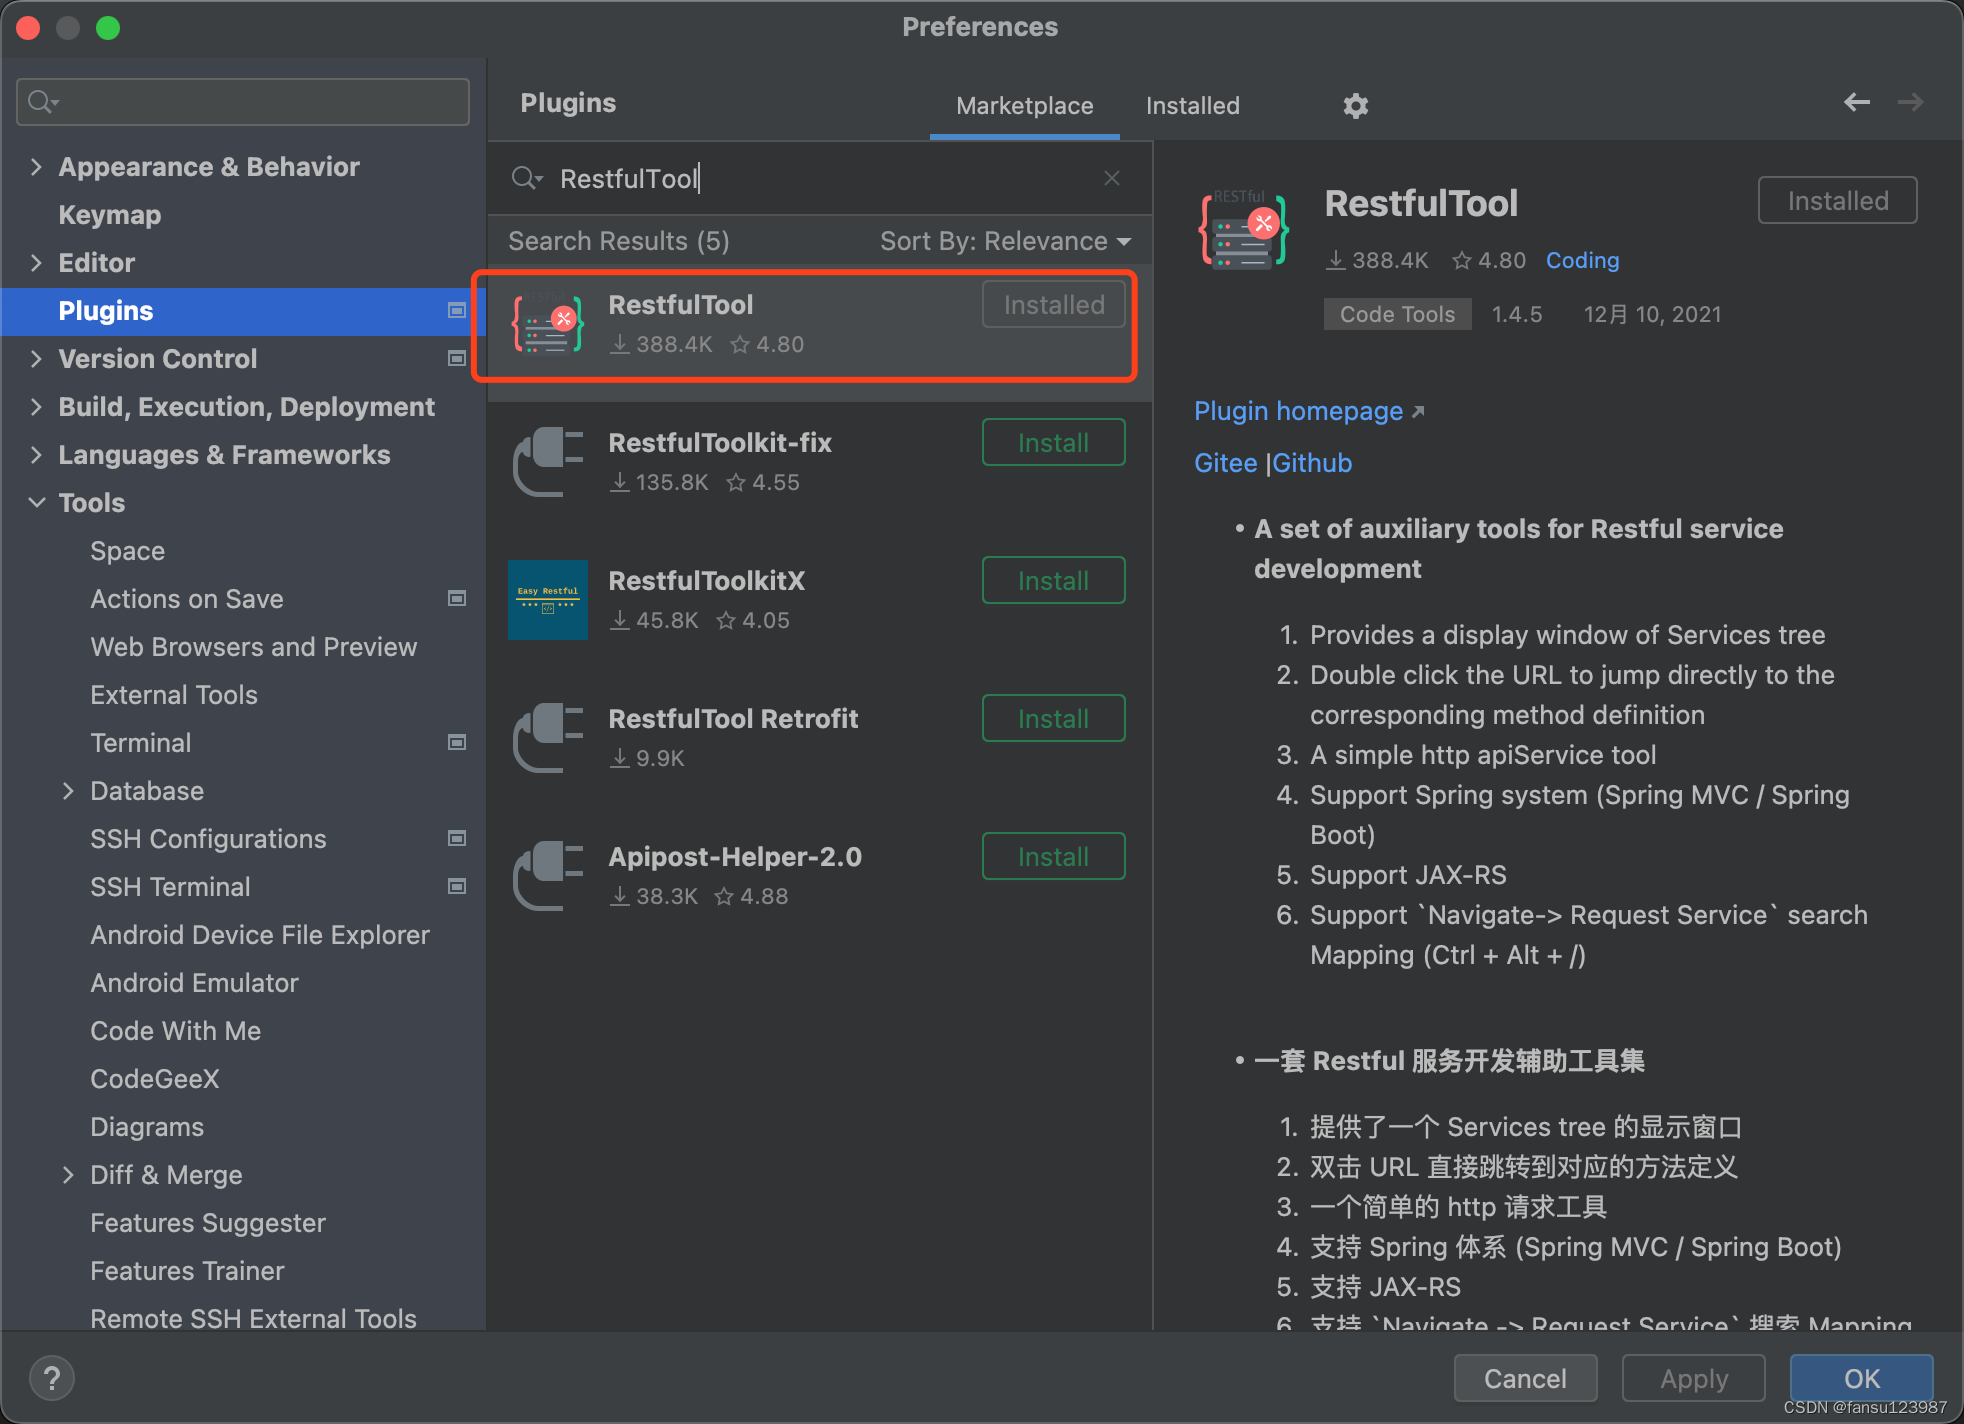The width and height of the screenshot is (1964, 1424).
Task: Click the RestfulToolkitX Easy Restful icon
Action: [547, 599]
